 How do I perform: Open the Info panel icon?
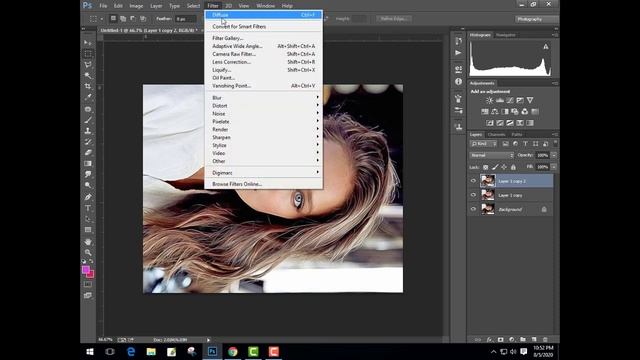click(458, 82)
